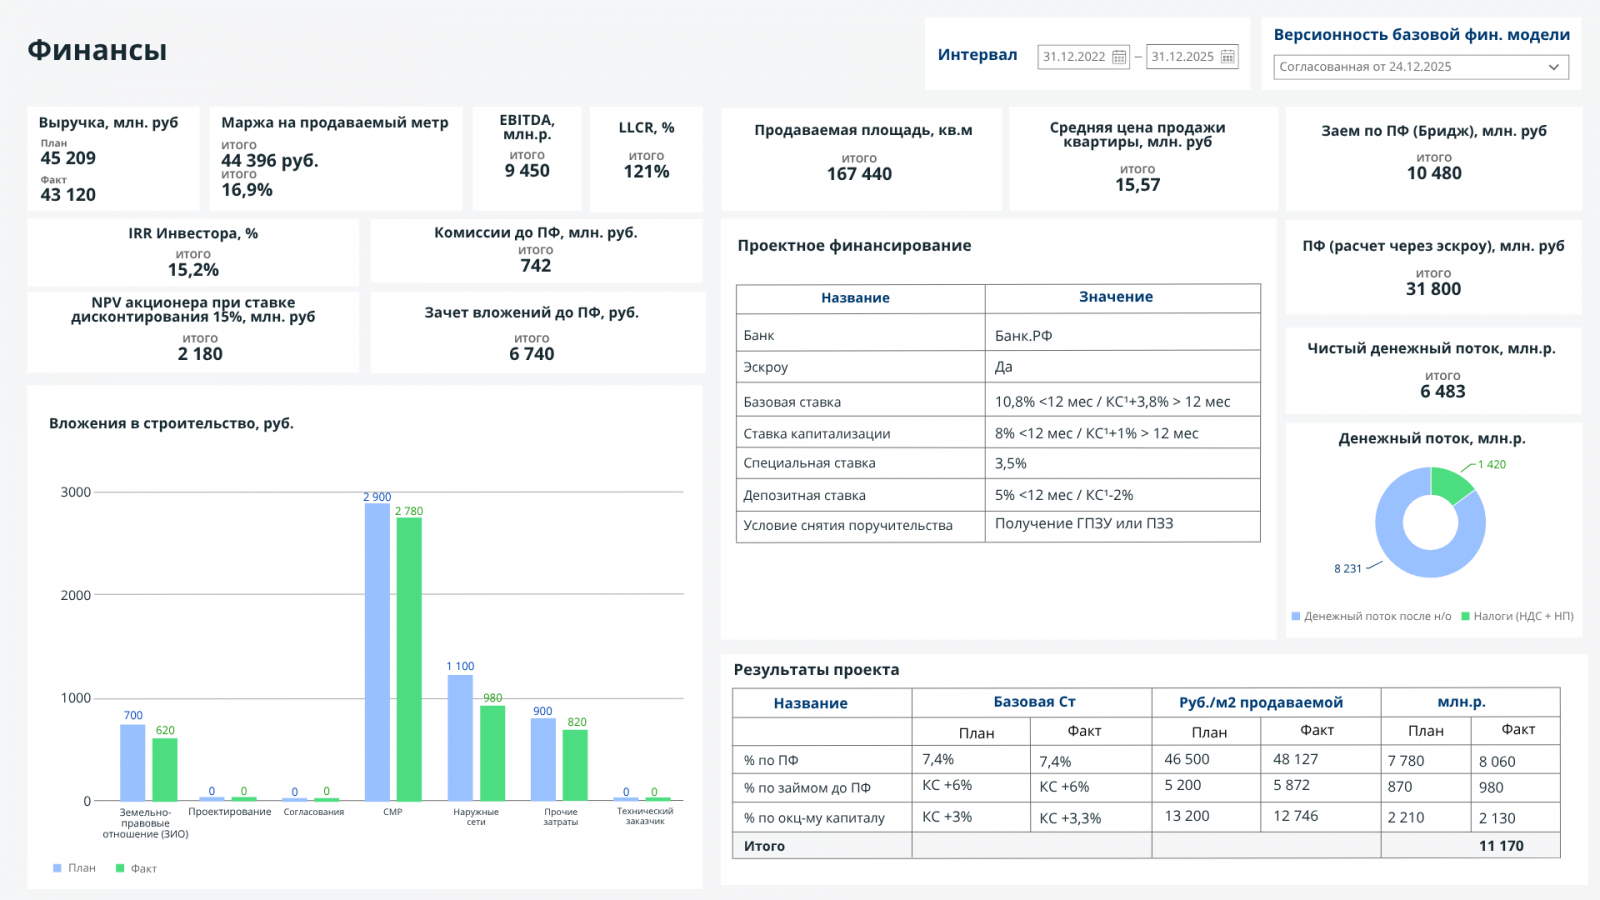The width and height of the screenshot is (1600, 900).
Task: Click the dropdown chevron of model version
Action: coord(1554,67)
